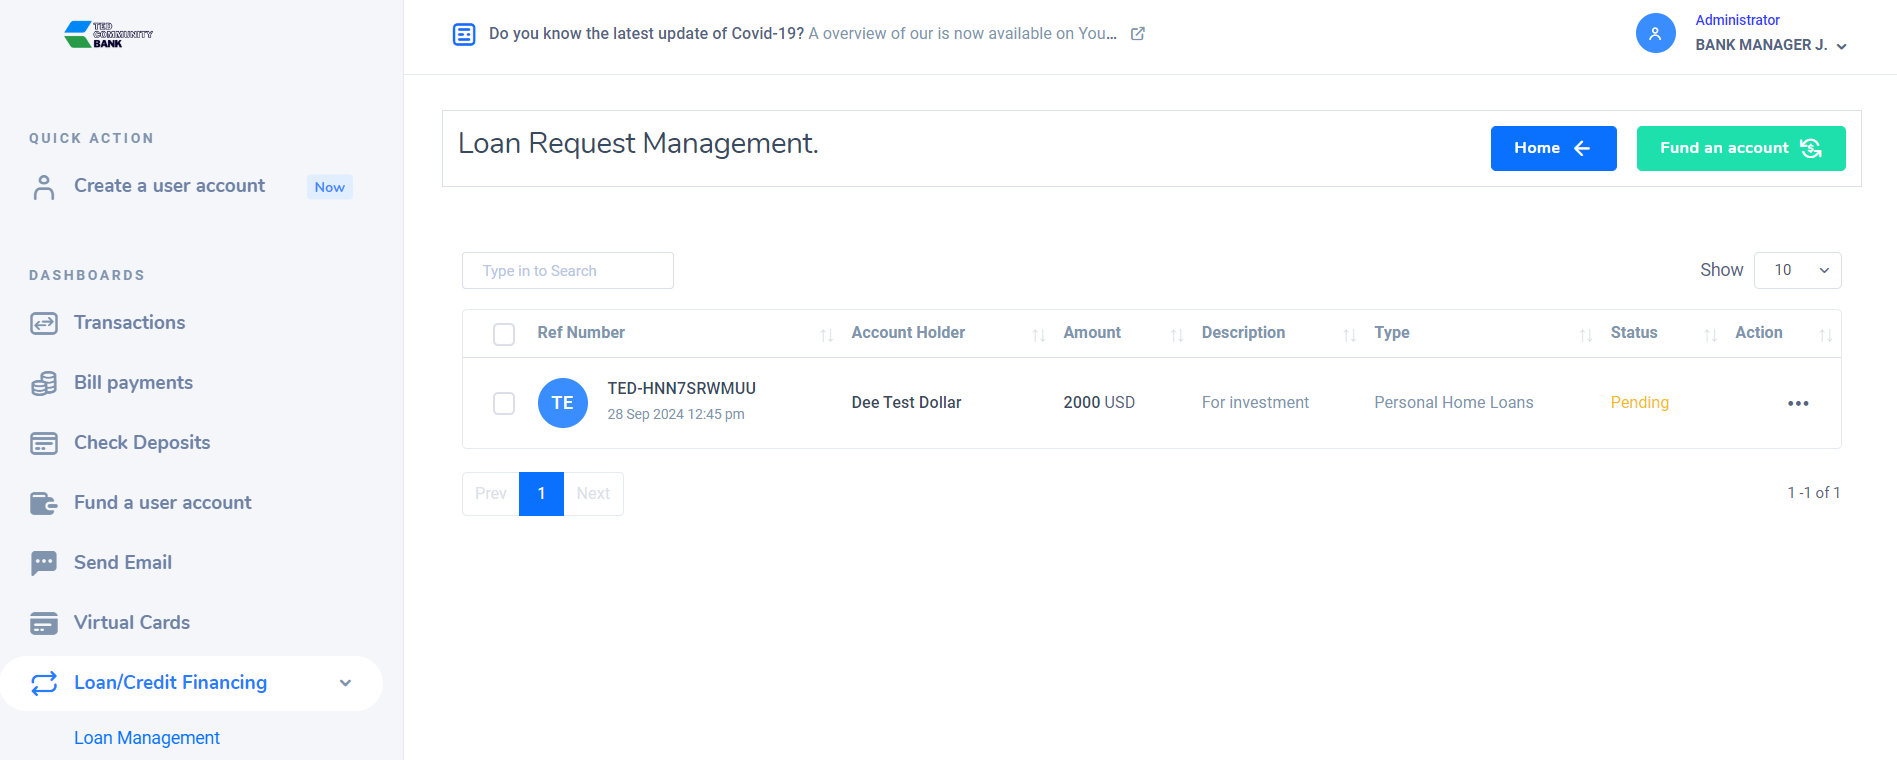
Task: Click the green Fund an account button
Action: point(1740,148)
